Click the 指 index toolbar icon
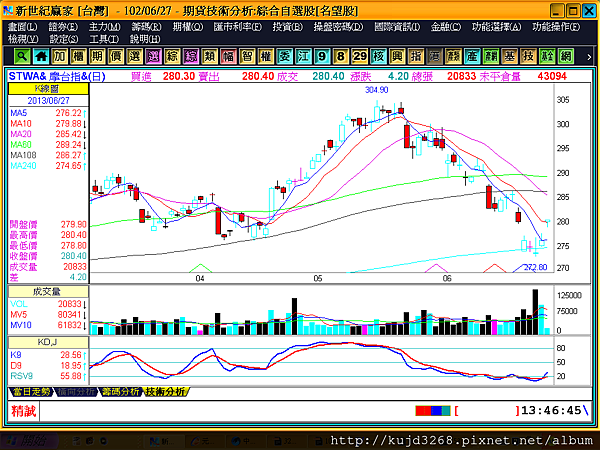Screen dimensions: 600x450 click(416, 57)
